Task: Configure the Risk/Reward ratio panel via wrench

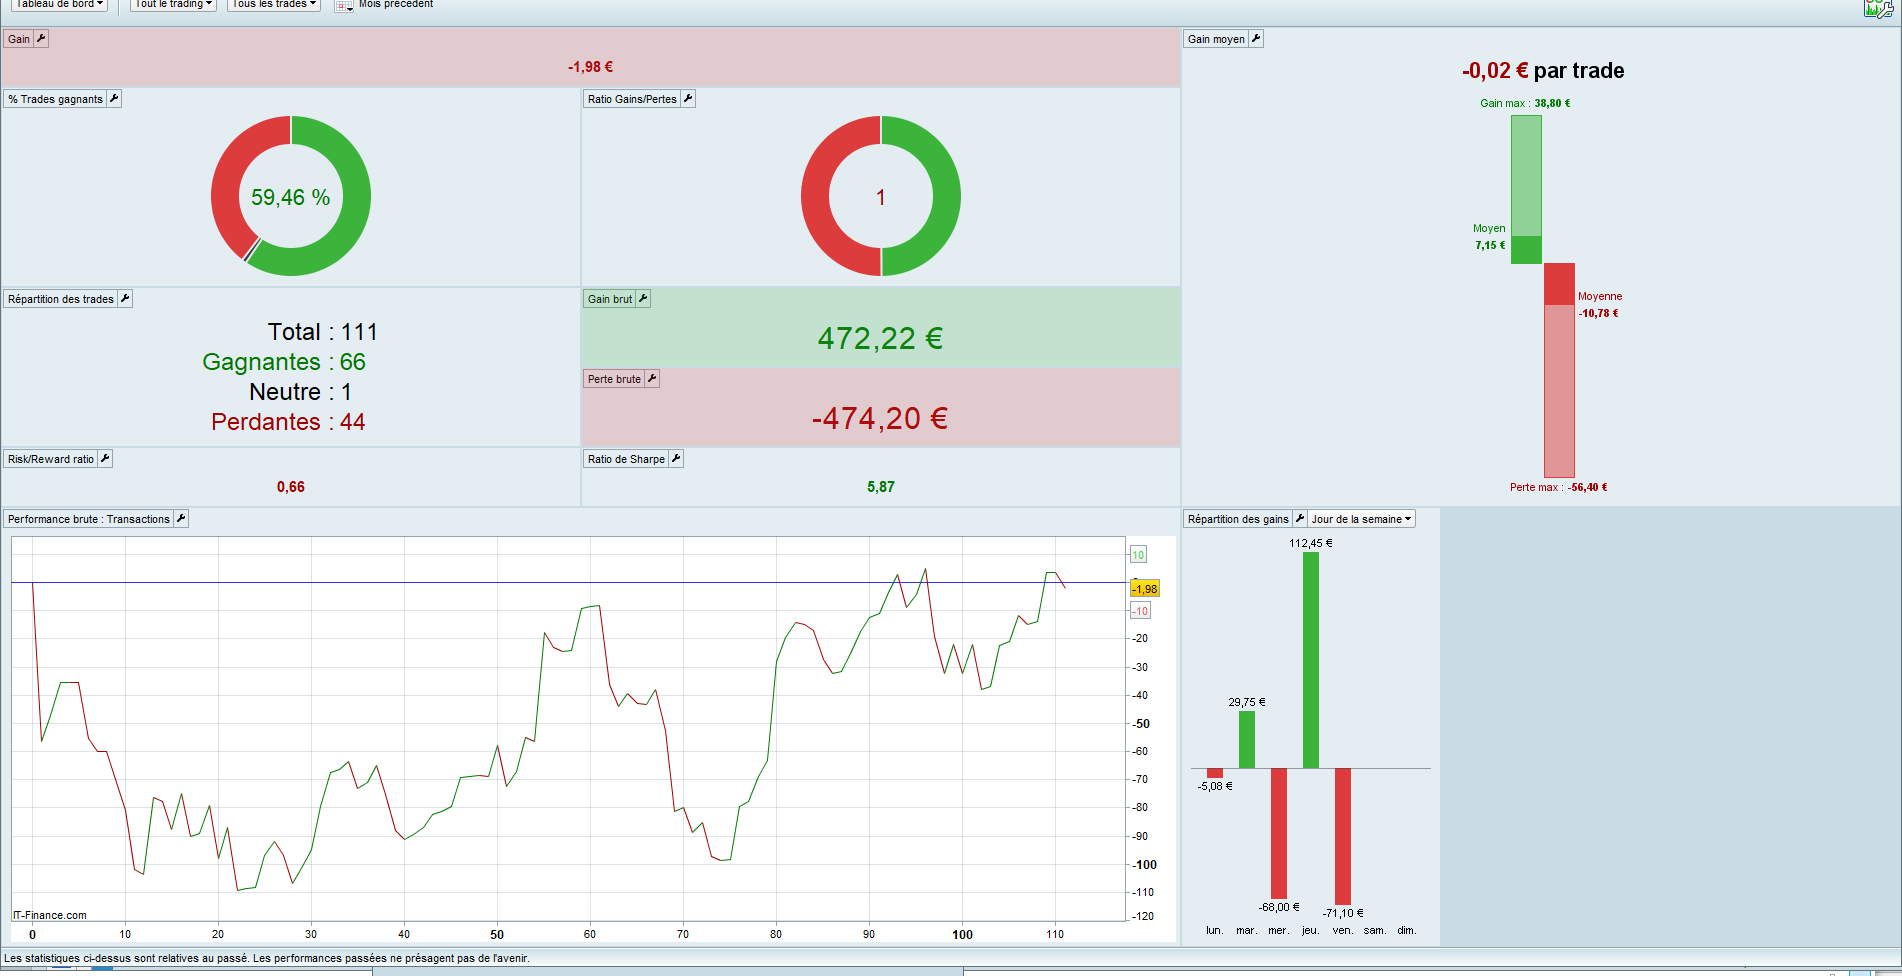Action: point(105,459)
